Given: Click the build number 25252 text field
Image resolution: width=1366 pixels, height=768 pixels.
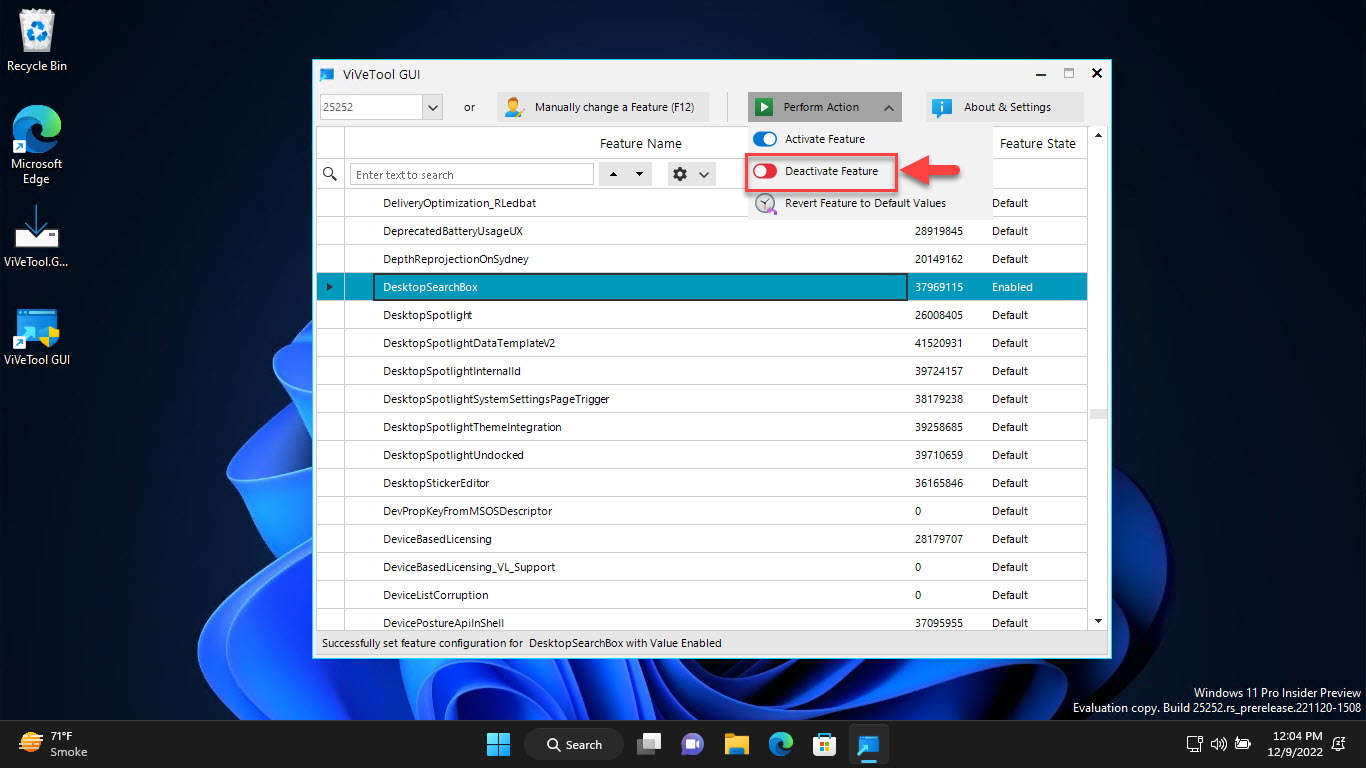Looking at the screenshot, I should 372,107.
